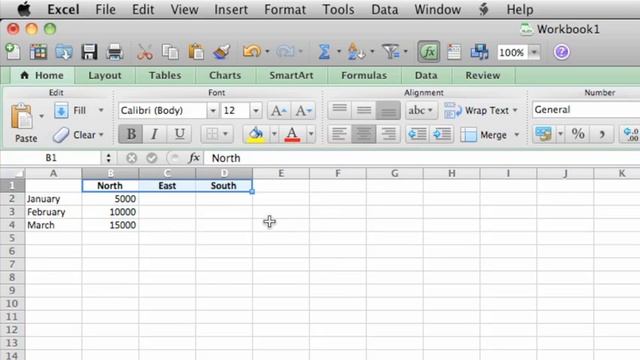The height and width of the screenshot is (360, 640).
Task: Save the workbook with floppy disk icon
Action: pyautogui.click(x=89, y=52)
